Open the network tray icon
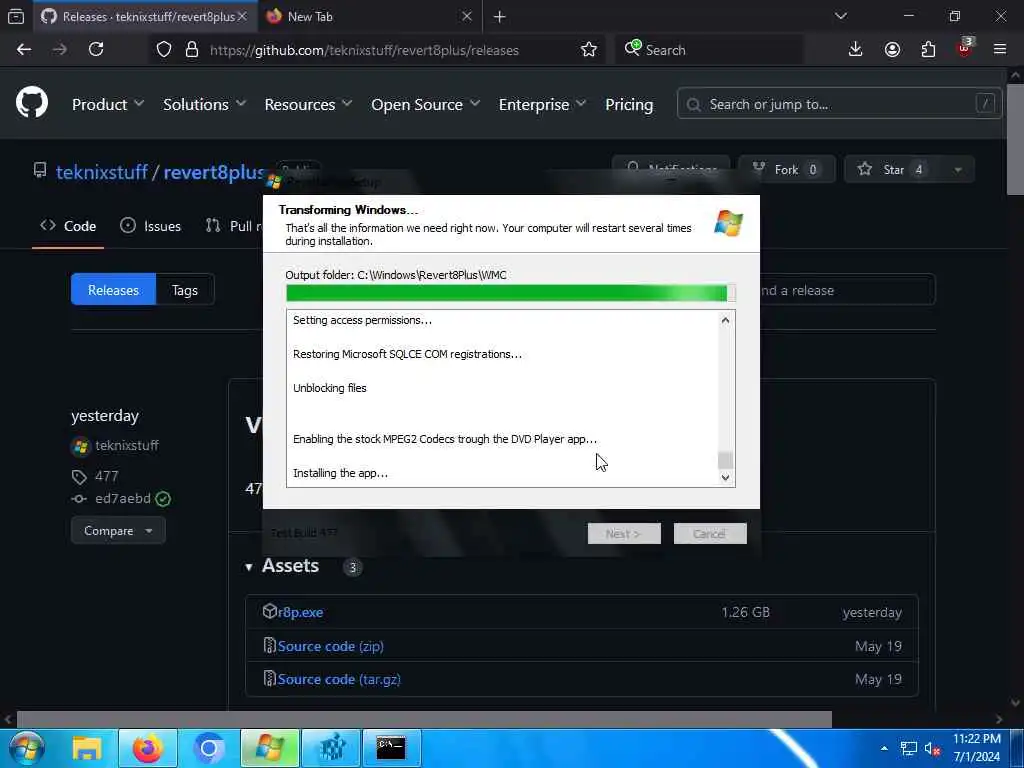This screenshot has height=768, width=1024. click(908, 749)
